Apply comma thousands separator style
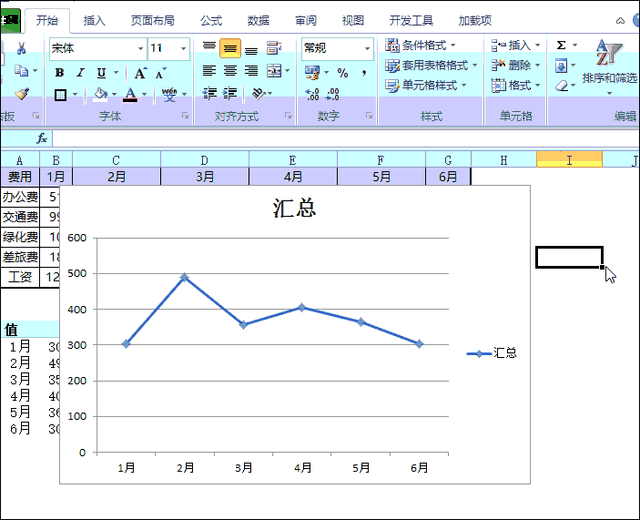Image resolution: width=640 pixels, height=520 pixels. pyautogui.click(x=364, y=73)
